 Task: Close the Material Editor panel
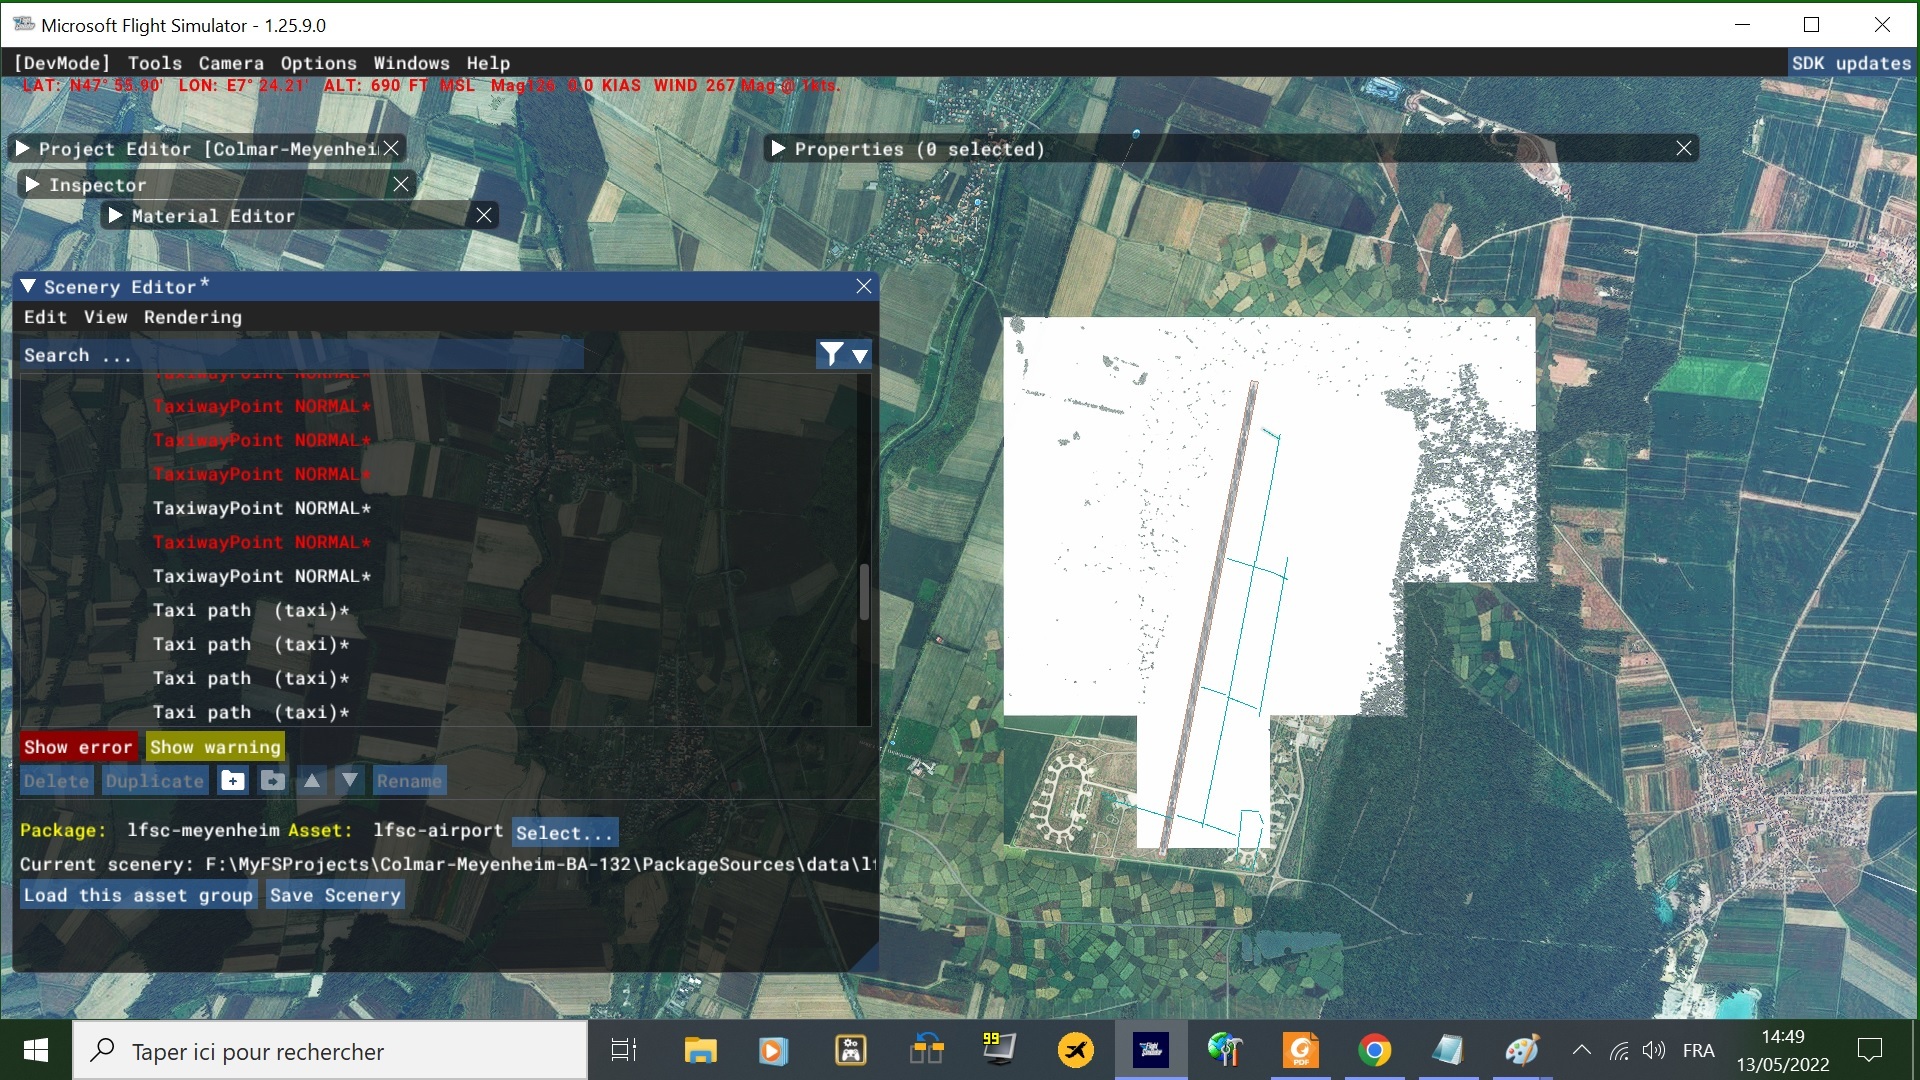[484, 215]
